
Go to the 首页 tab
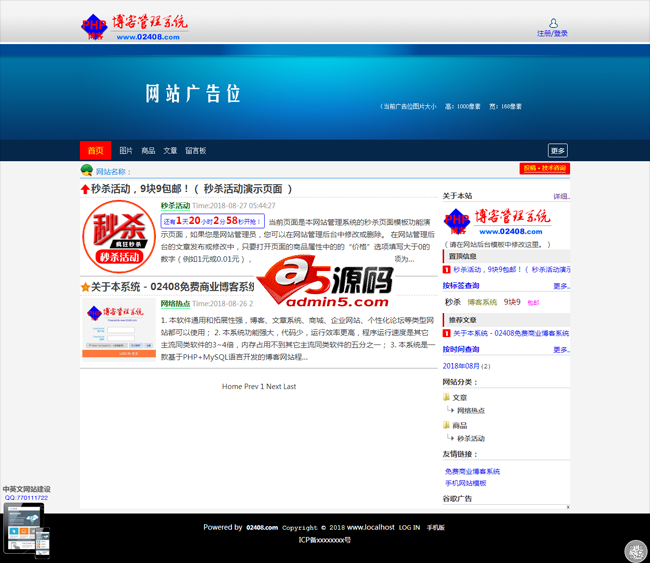95,150
